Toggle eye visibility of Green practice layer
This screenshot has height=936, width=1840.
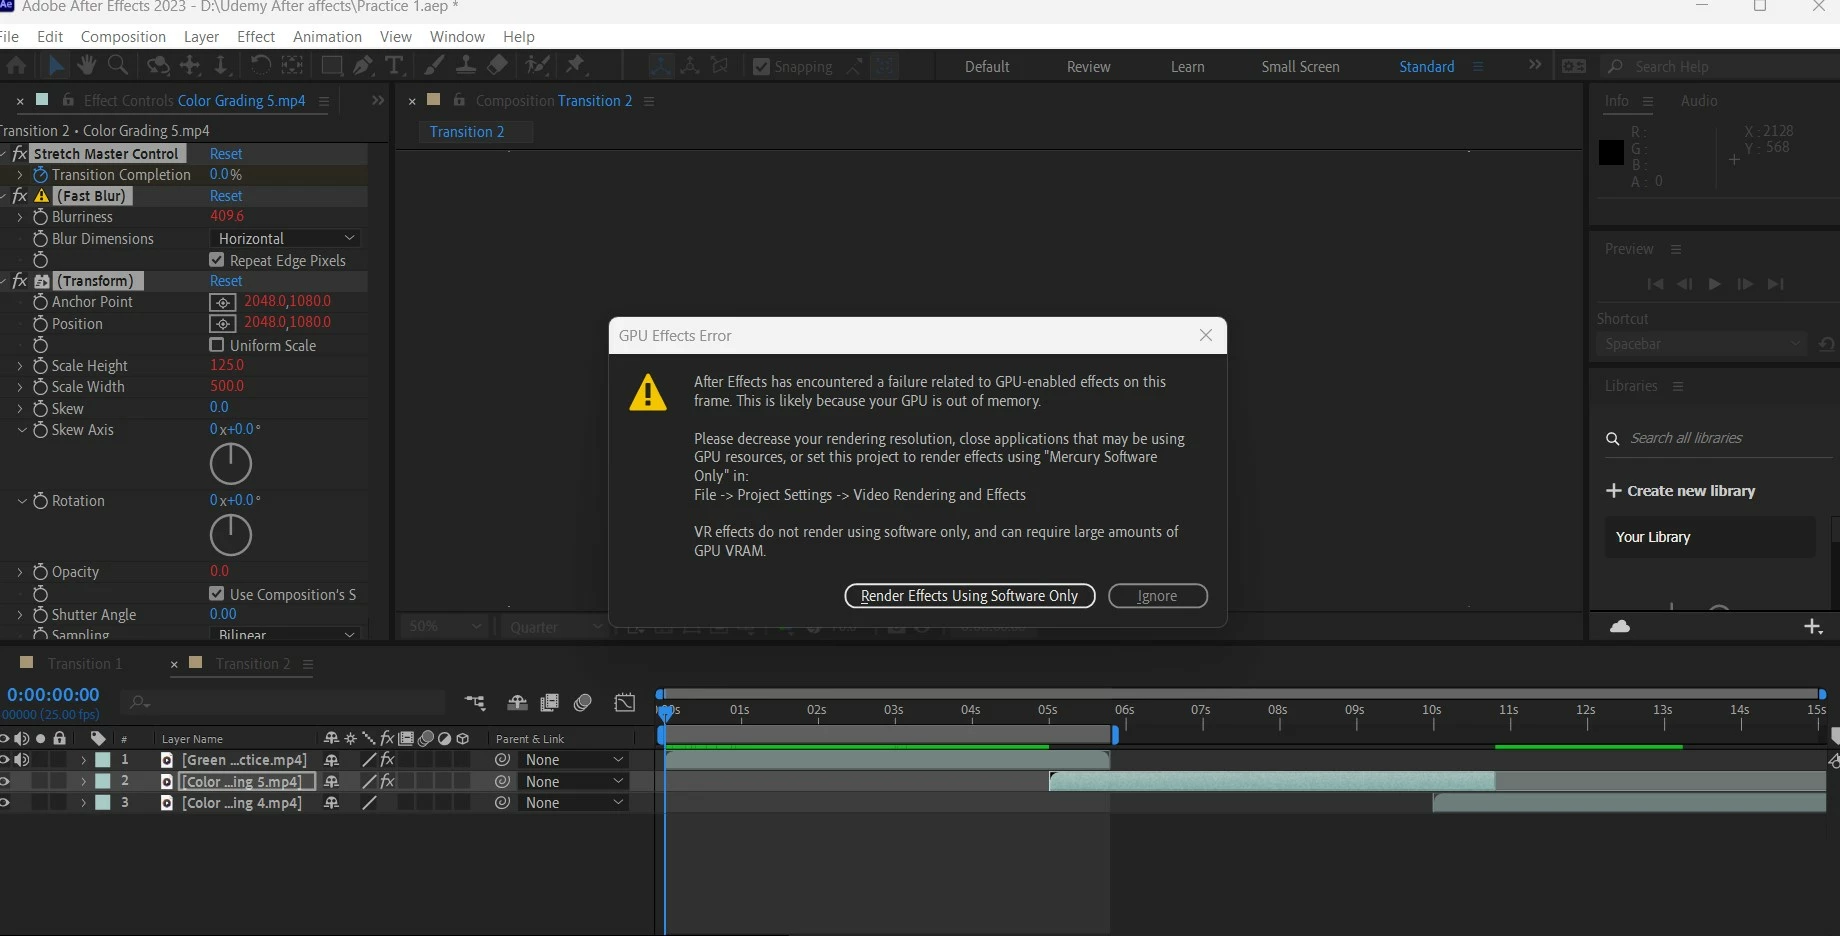click(x=5, y=760)
